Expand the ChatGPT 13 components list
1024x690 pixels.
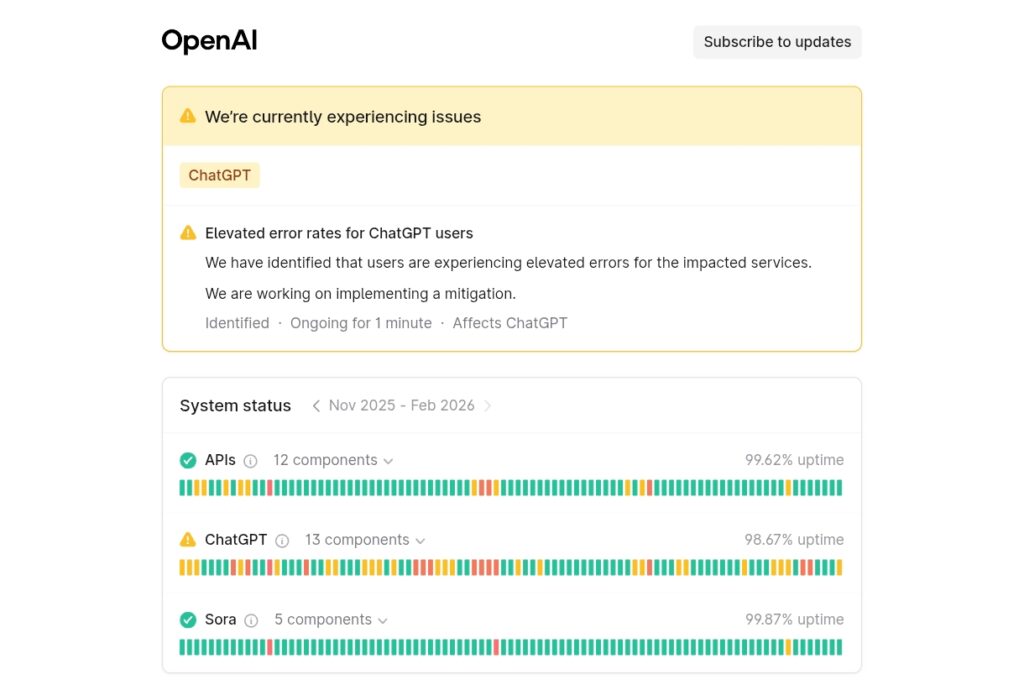coord(365,540)
